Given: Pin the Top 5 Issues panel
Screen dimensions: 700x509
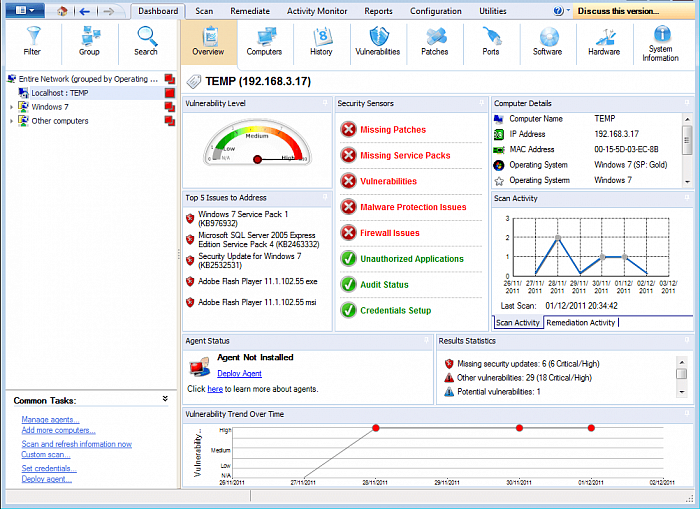Looking at the screenshot, I should pos(325,197).
